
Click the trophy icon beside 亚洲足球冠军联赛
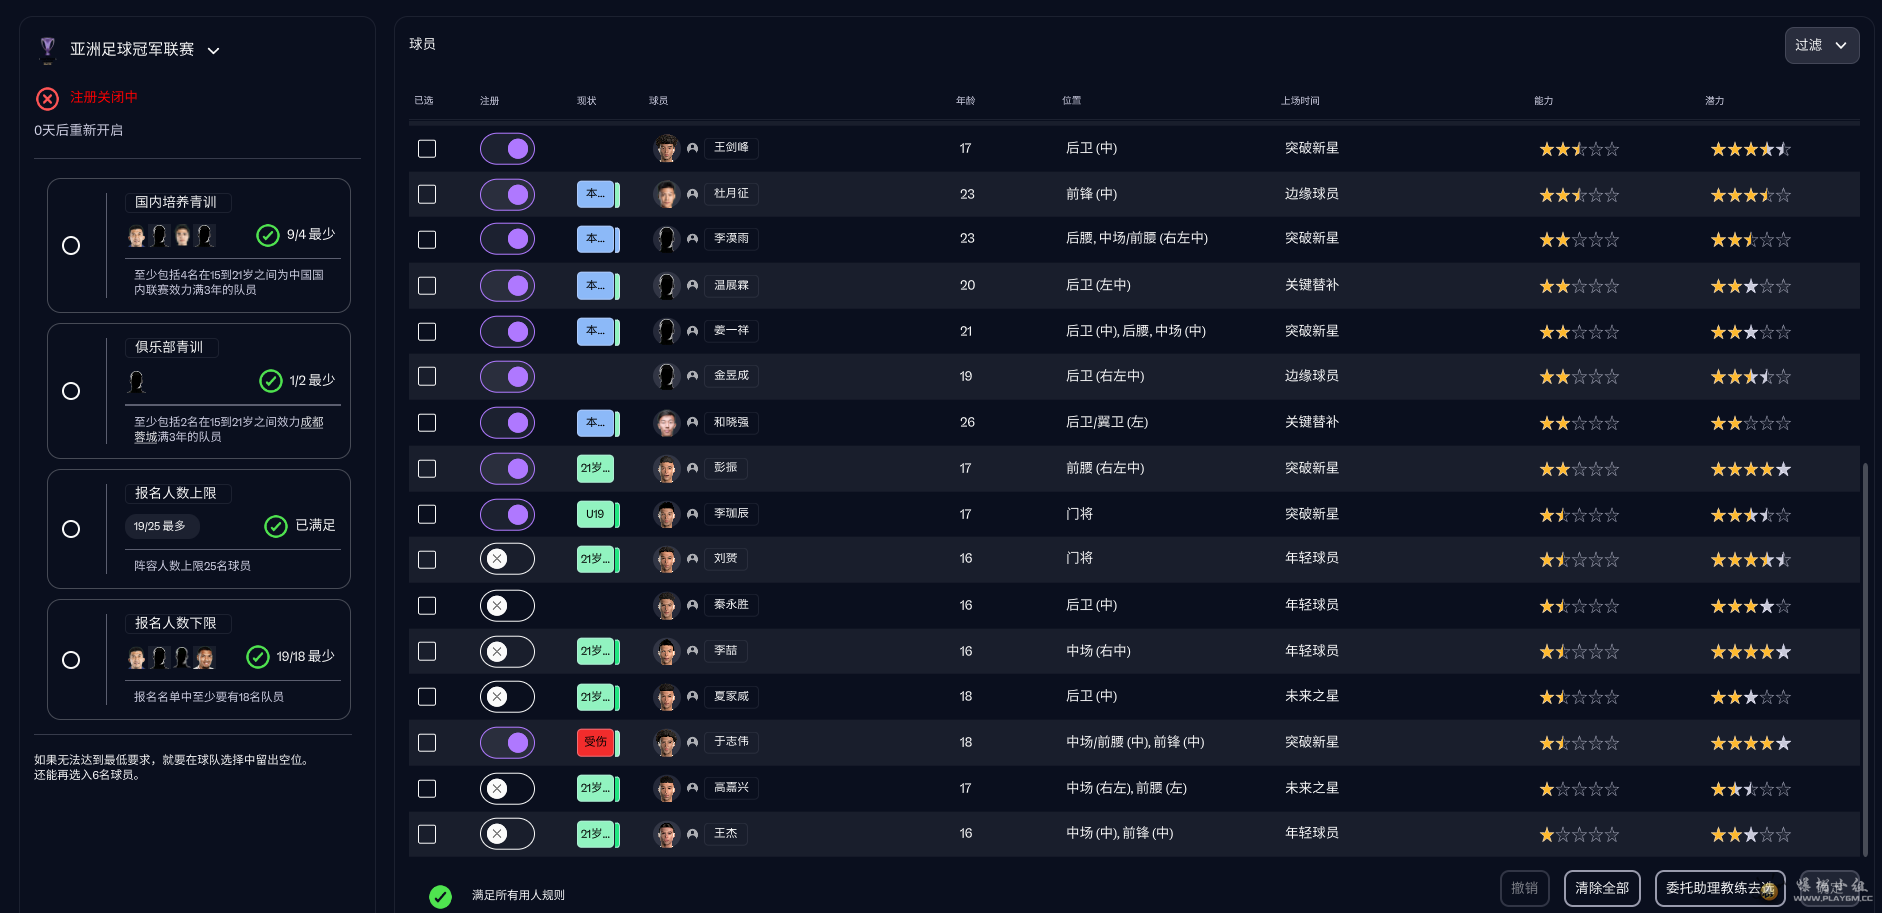(x=47, y=49)
